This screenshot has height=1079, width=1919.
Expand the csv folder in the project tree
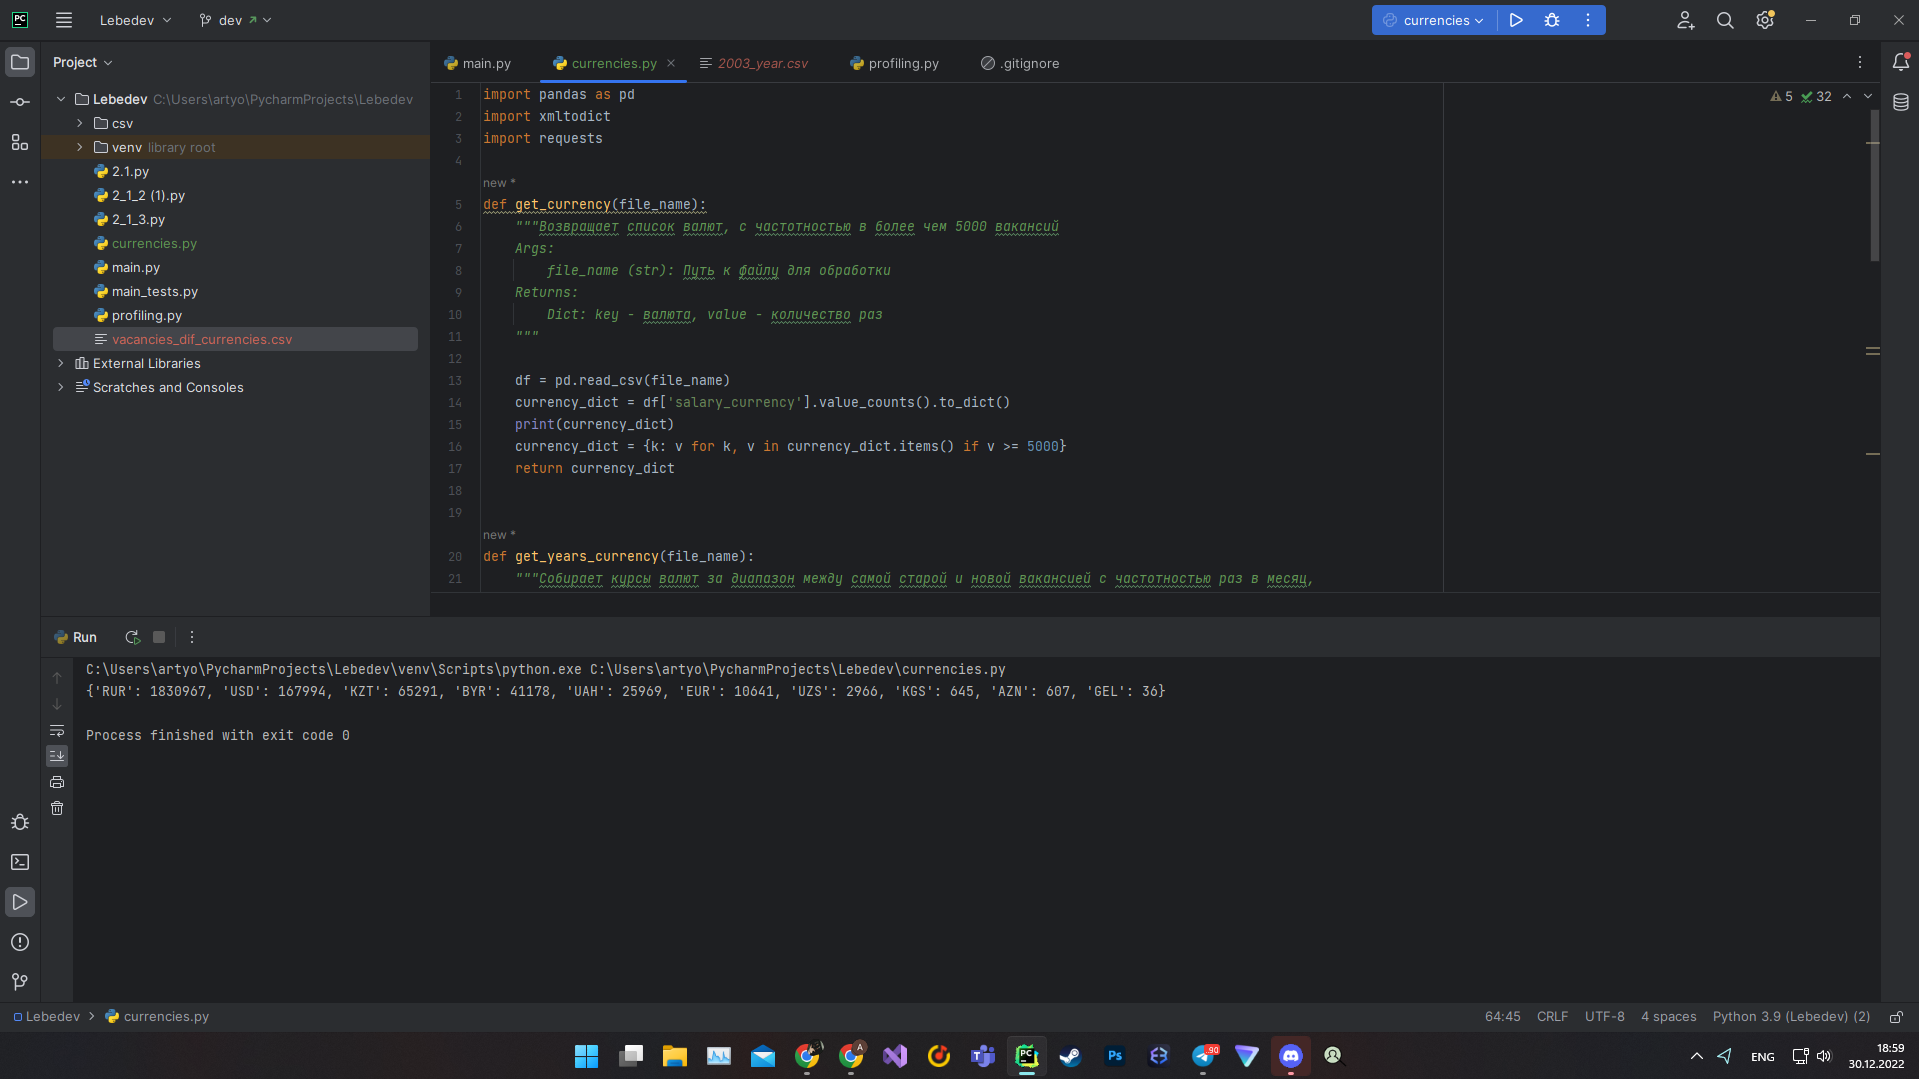click(80, 123)
